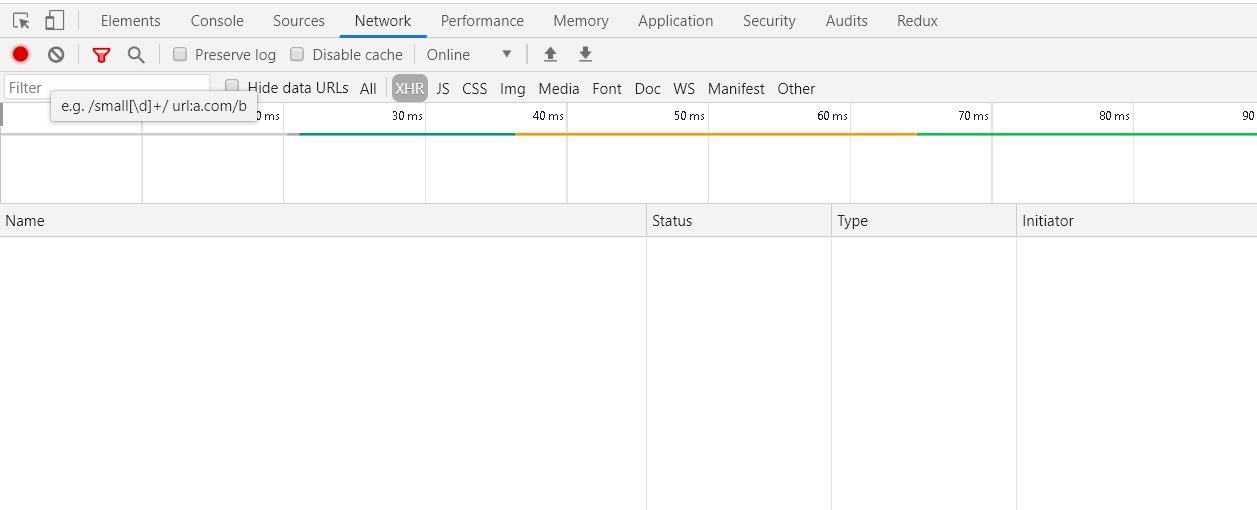Image resolution: width=1257 pixels, height=510 pixels.
Task: Click the export HAR download arrow
Action: (x=585, y=54)
